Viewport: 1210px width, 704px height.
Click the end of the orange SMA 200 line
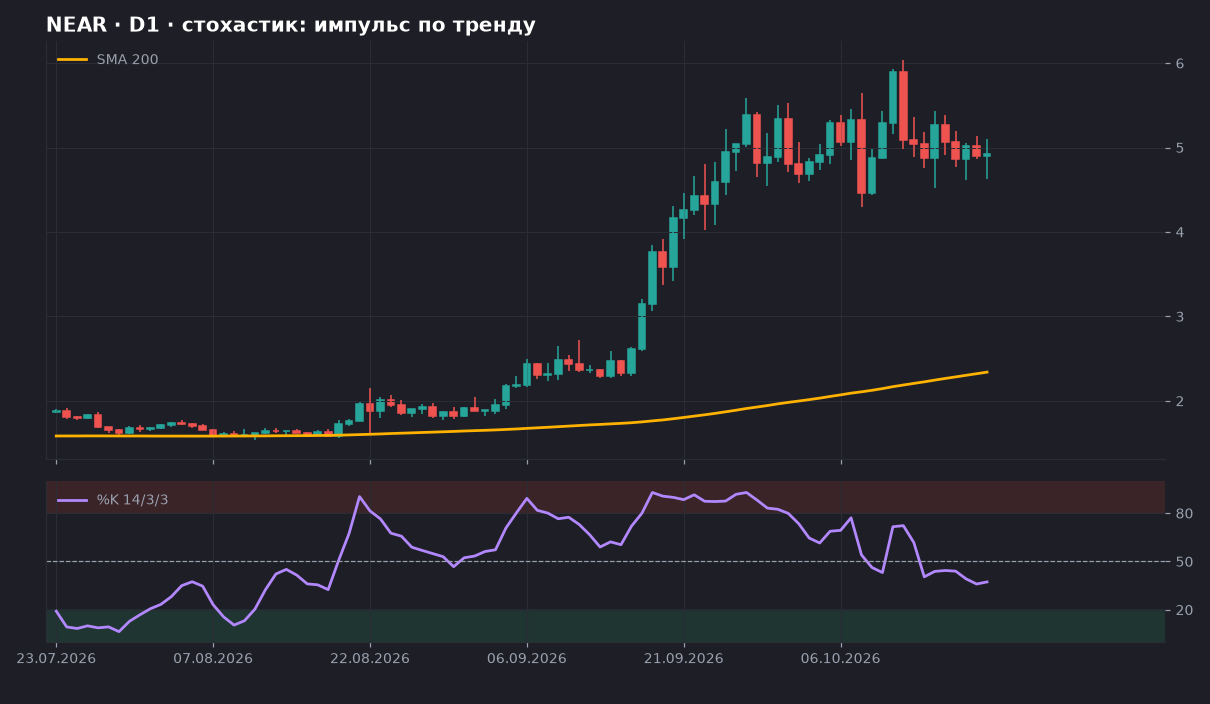[x=987, y=372]
